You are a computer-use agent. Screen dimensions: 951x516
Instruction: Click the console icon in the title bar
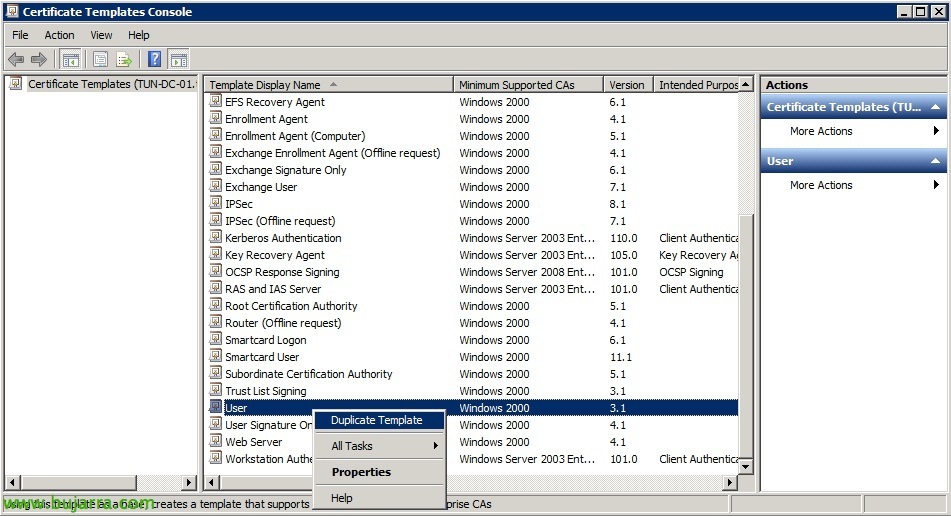point(12,11)
